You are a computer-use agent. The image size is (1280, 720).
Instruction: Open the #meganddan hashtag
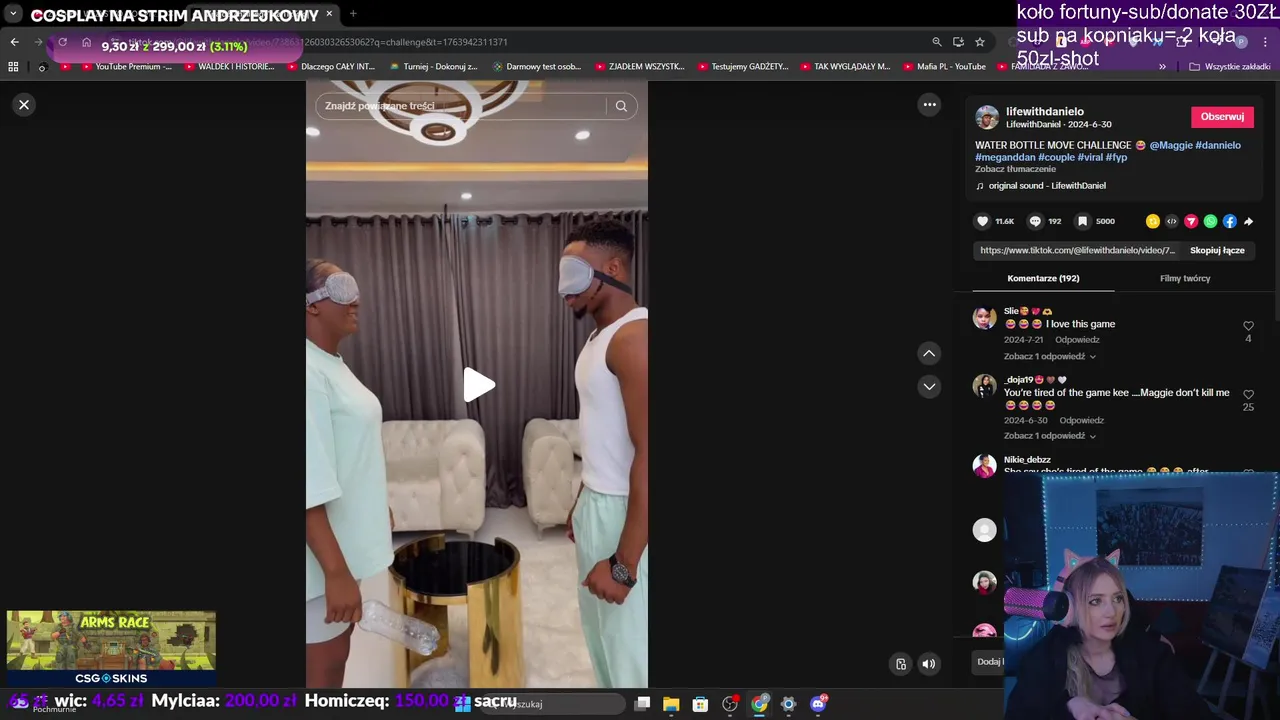[x=1005, y=157]
